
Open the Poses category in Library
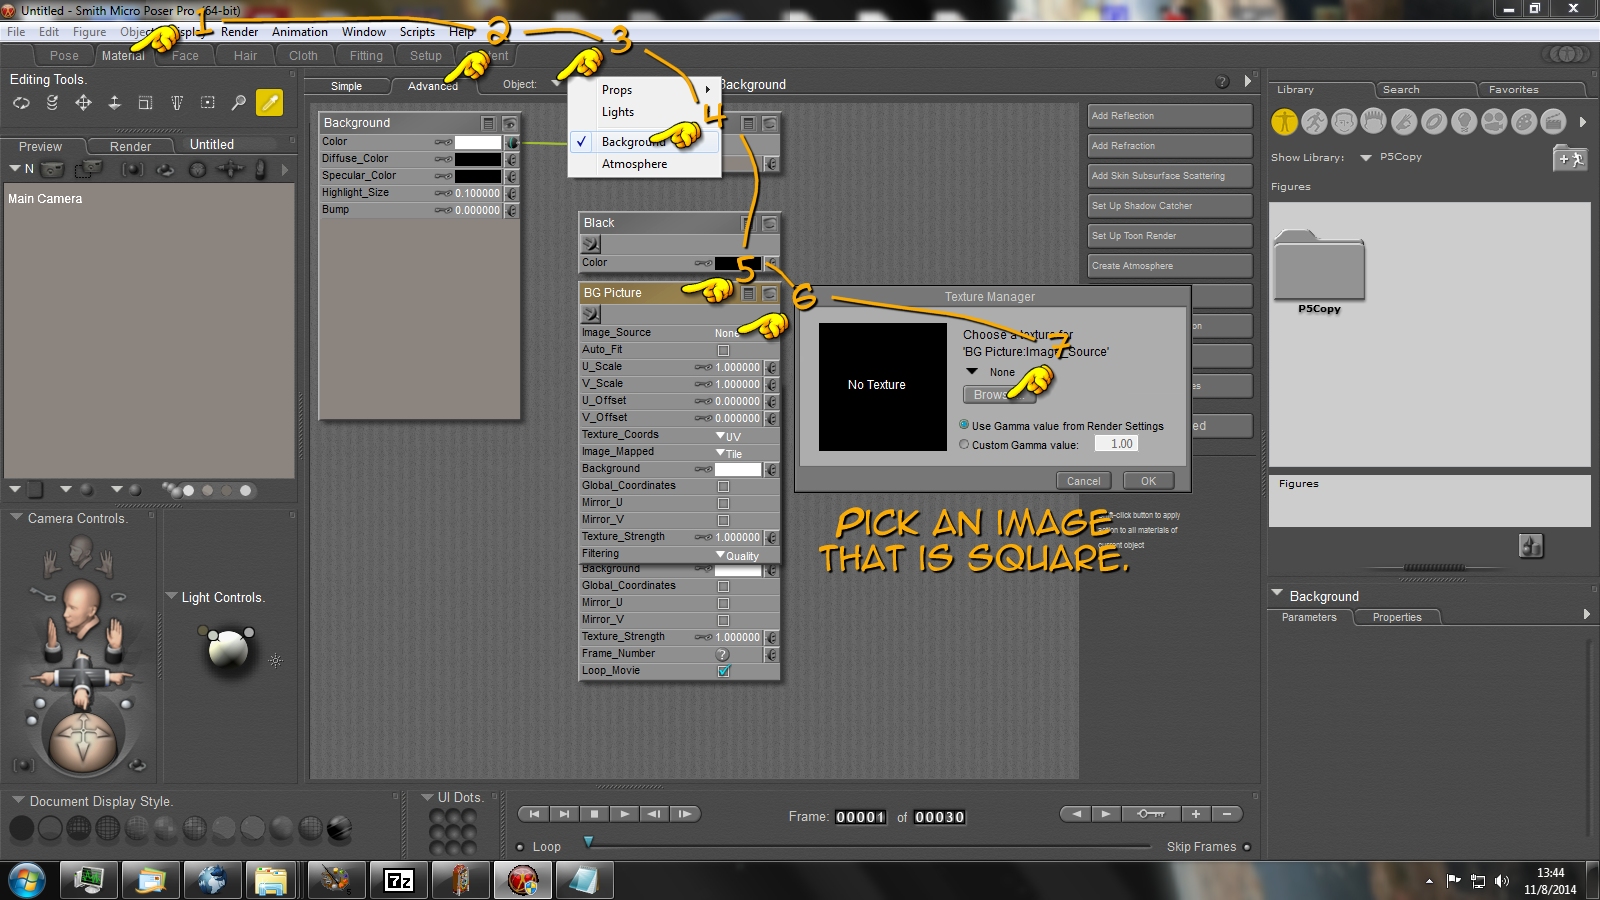point(1314,122)
